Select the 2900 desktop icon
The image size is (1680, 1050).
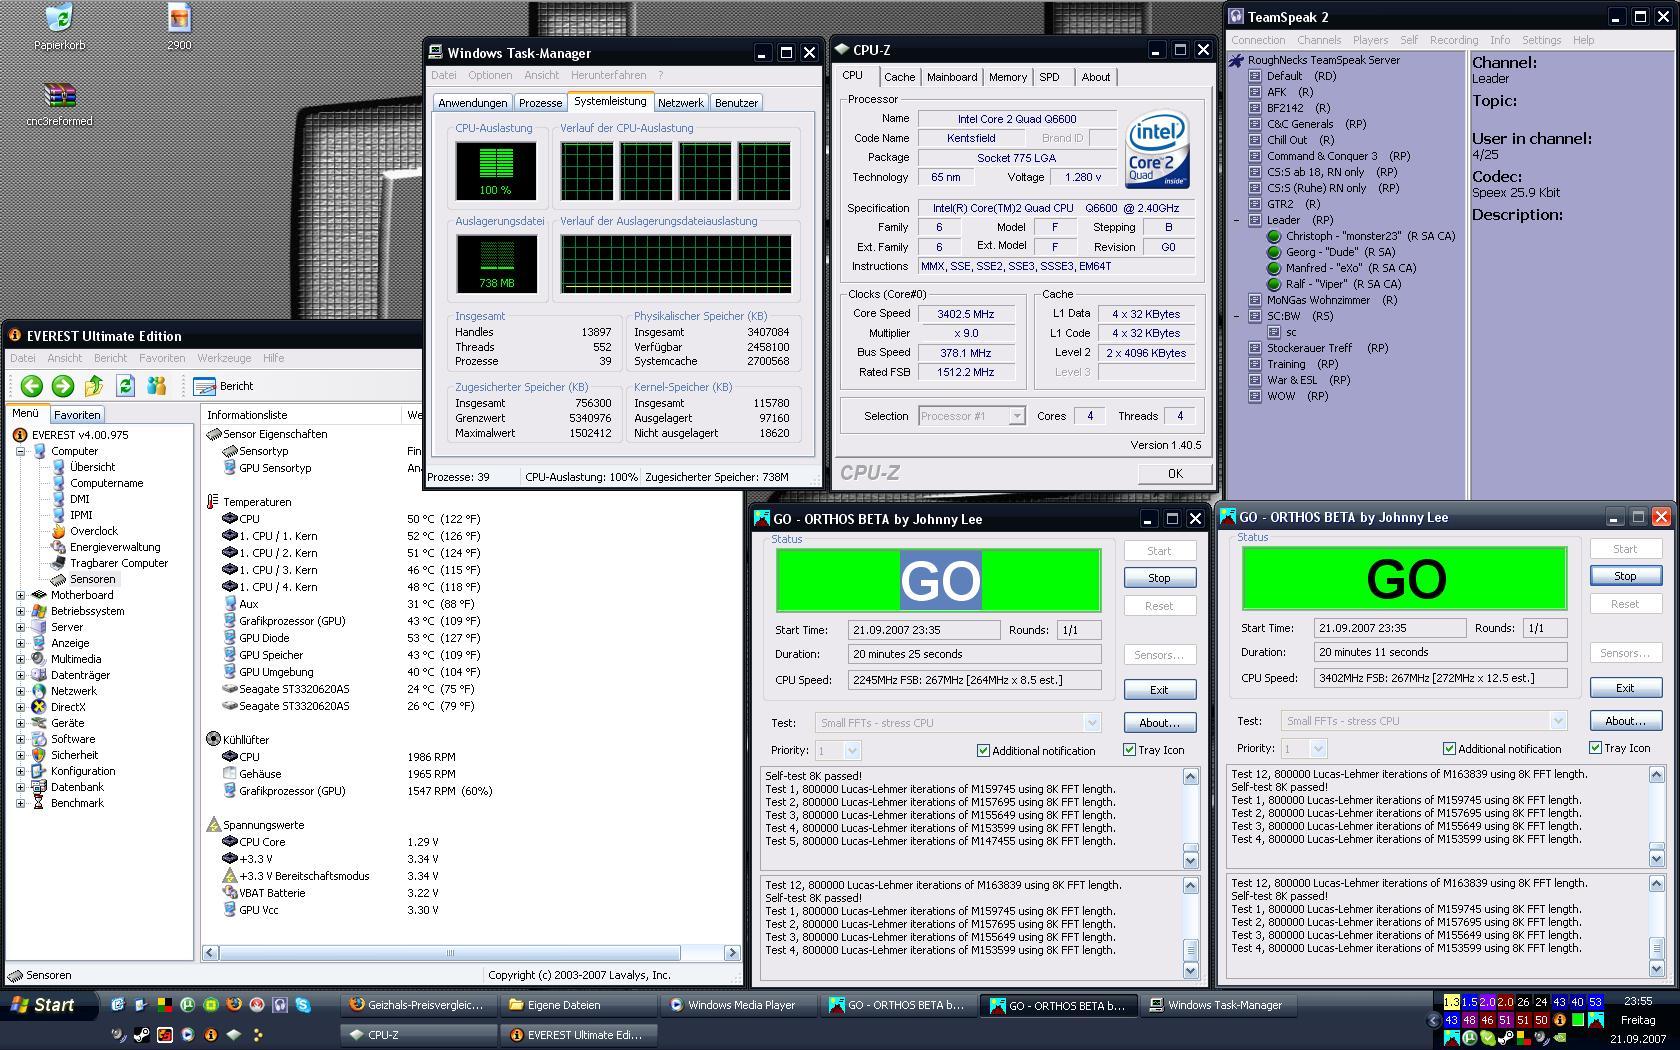[x=179, y=27]
